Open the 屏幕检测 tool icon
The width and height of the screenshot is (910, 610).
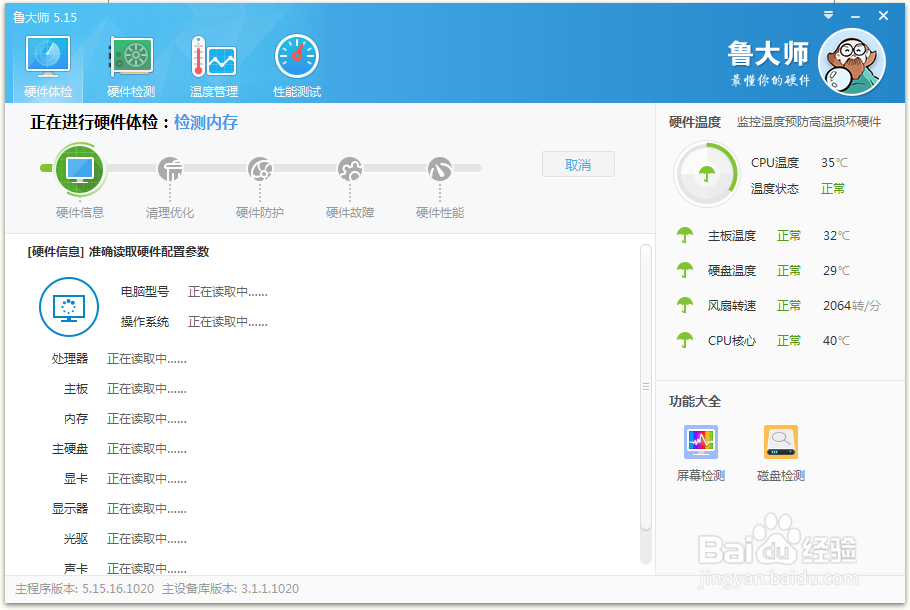701,442
